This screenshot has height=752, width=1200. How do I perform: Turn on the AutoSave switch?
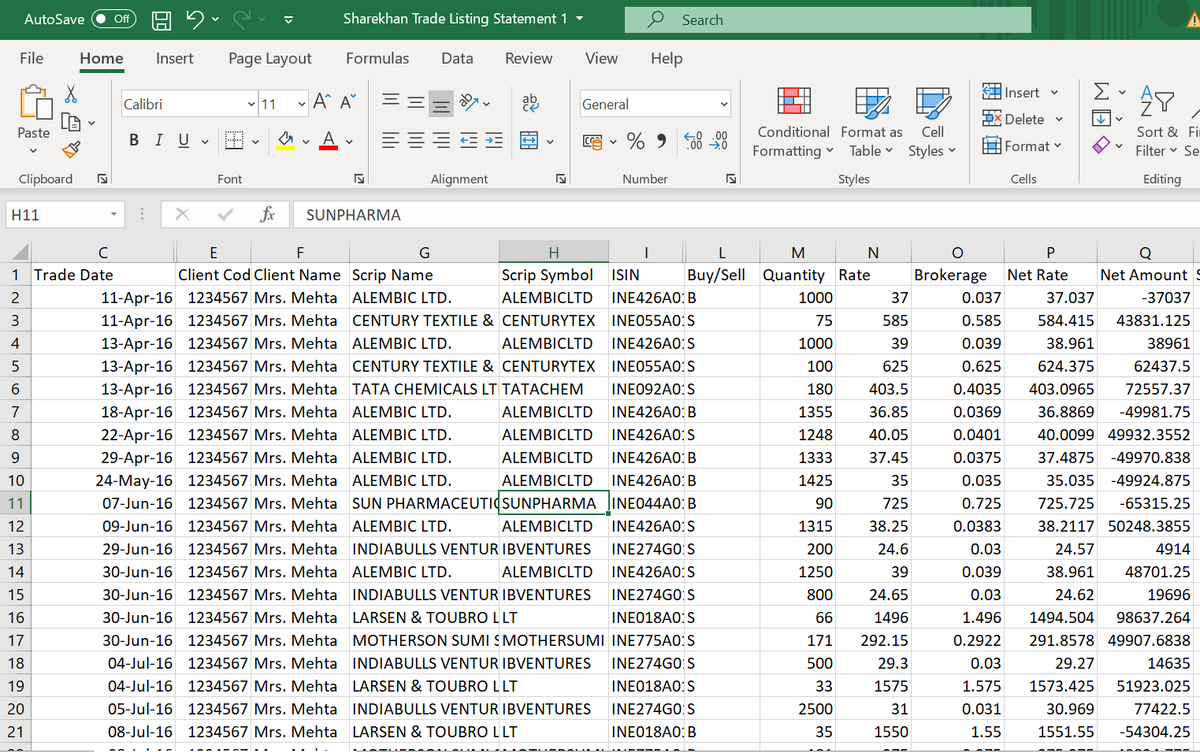[114, 19]
